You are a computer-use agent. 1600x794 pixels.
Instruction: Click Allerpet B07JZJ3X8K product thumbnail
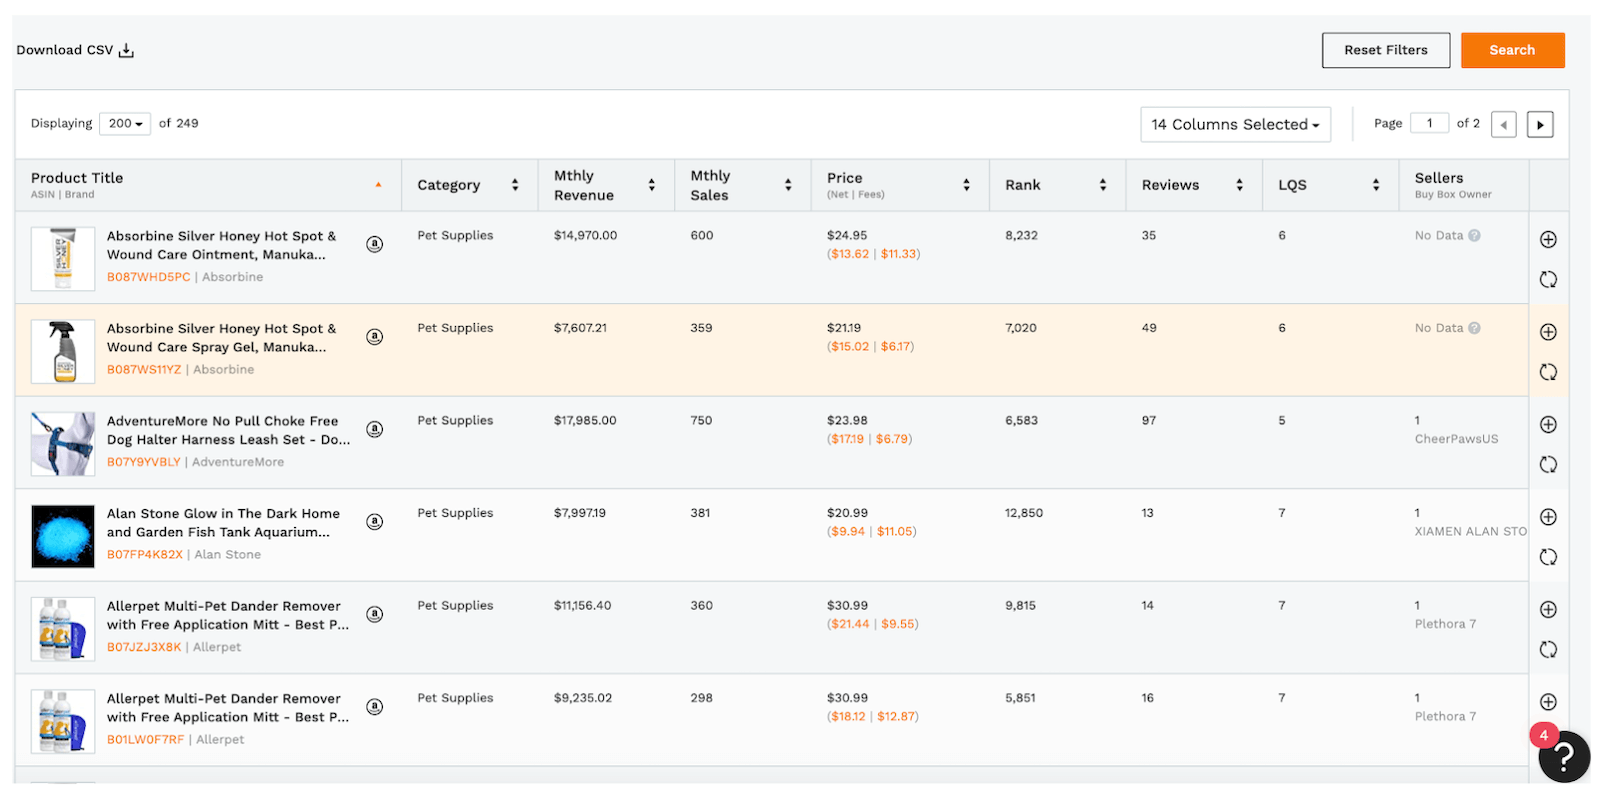(x=63, y=629)
